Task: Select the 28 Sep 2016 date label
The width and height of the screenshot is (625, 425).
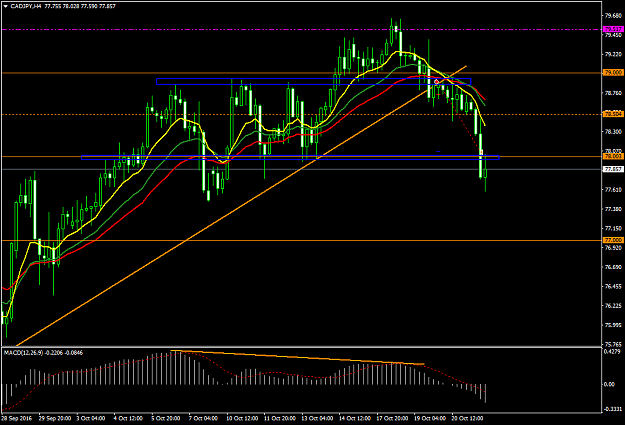Action: 16,418
